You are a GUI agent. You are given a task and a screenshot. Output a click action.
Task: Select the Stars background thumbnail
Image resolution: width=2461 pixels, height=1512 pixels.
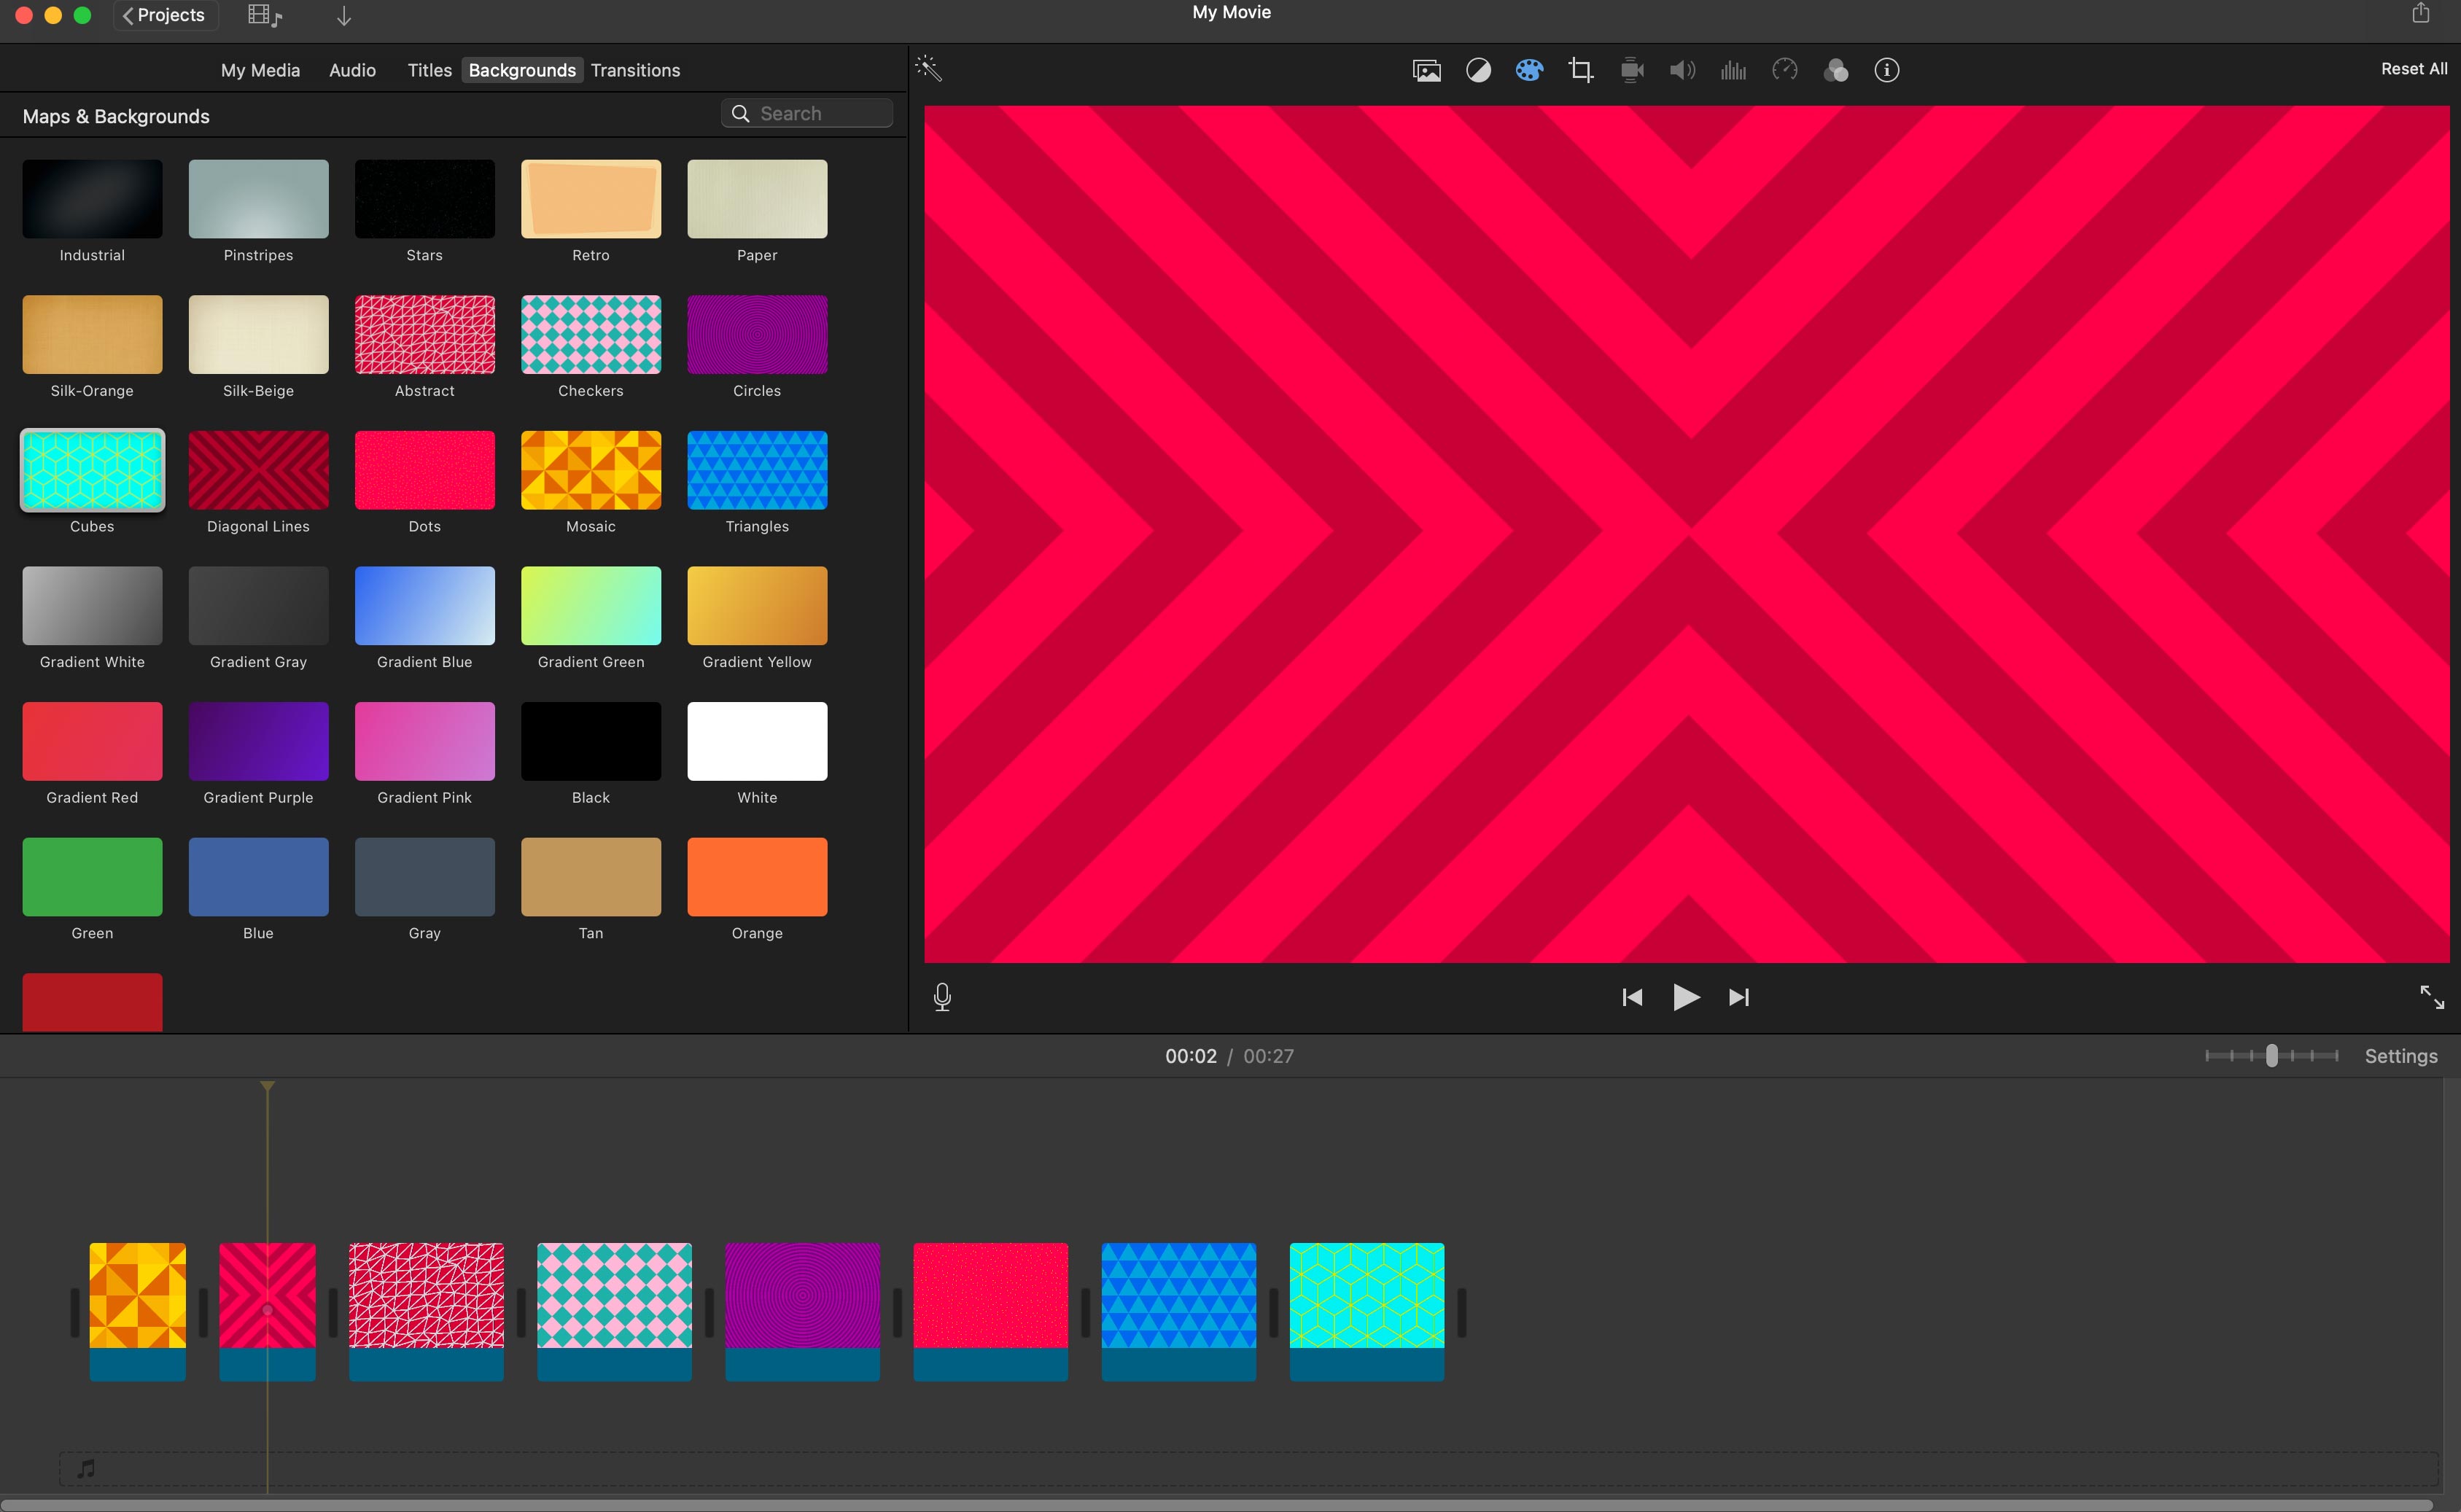pyautogui.click(x=424, y=199)
